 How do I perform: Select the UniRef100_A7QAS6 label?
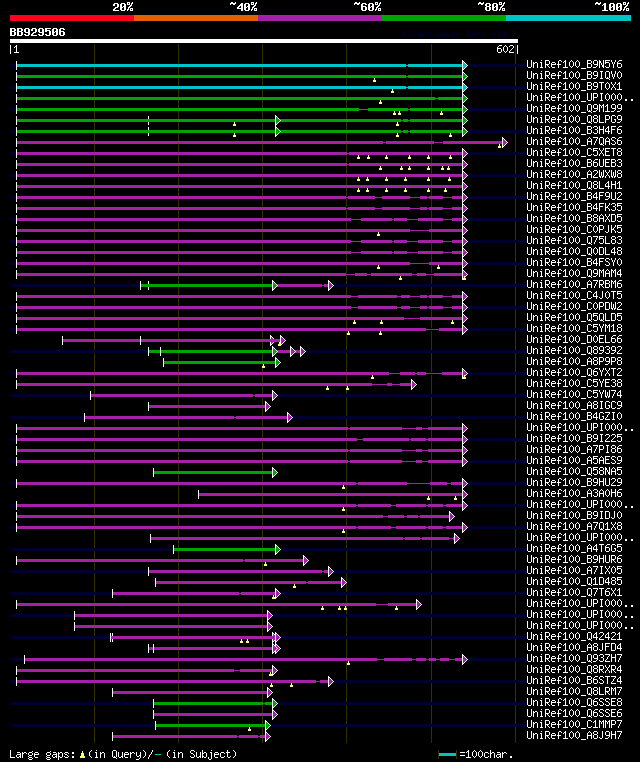click(x=574, y=141)
